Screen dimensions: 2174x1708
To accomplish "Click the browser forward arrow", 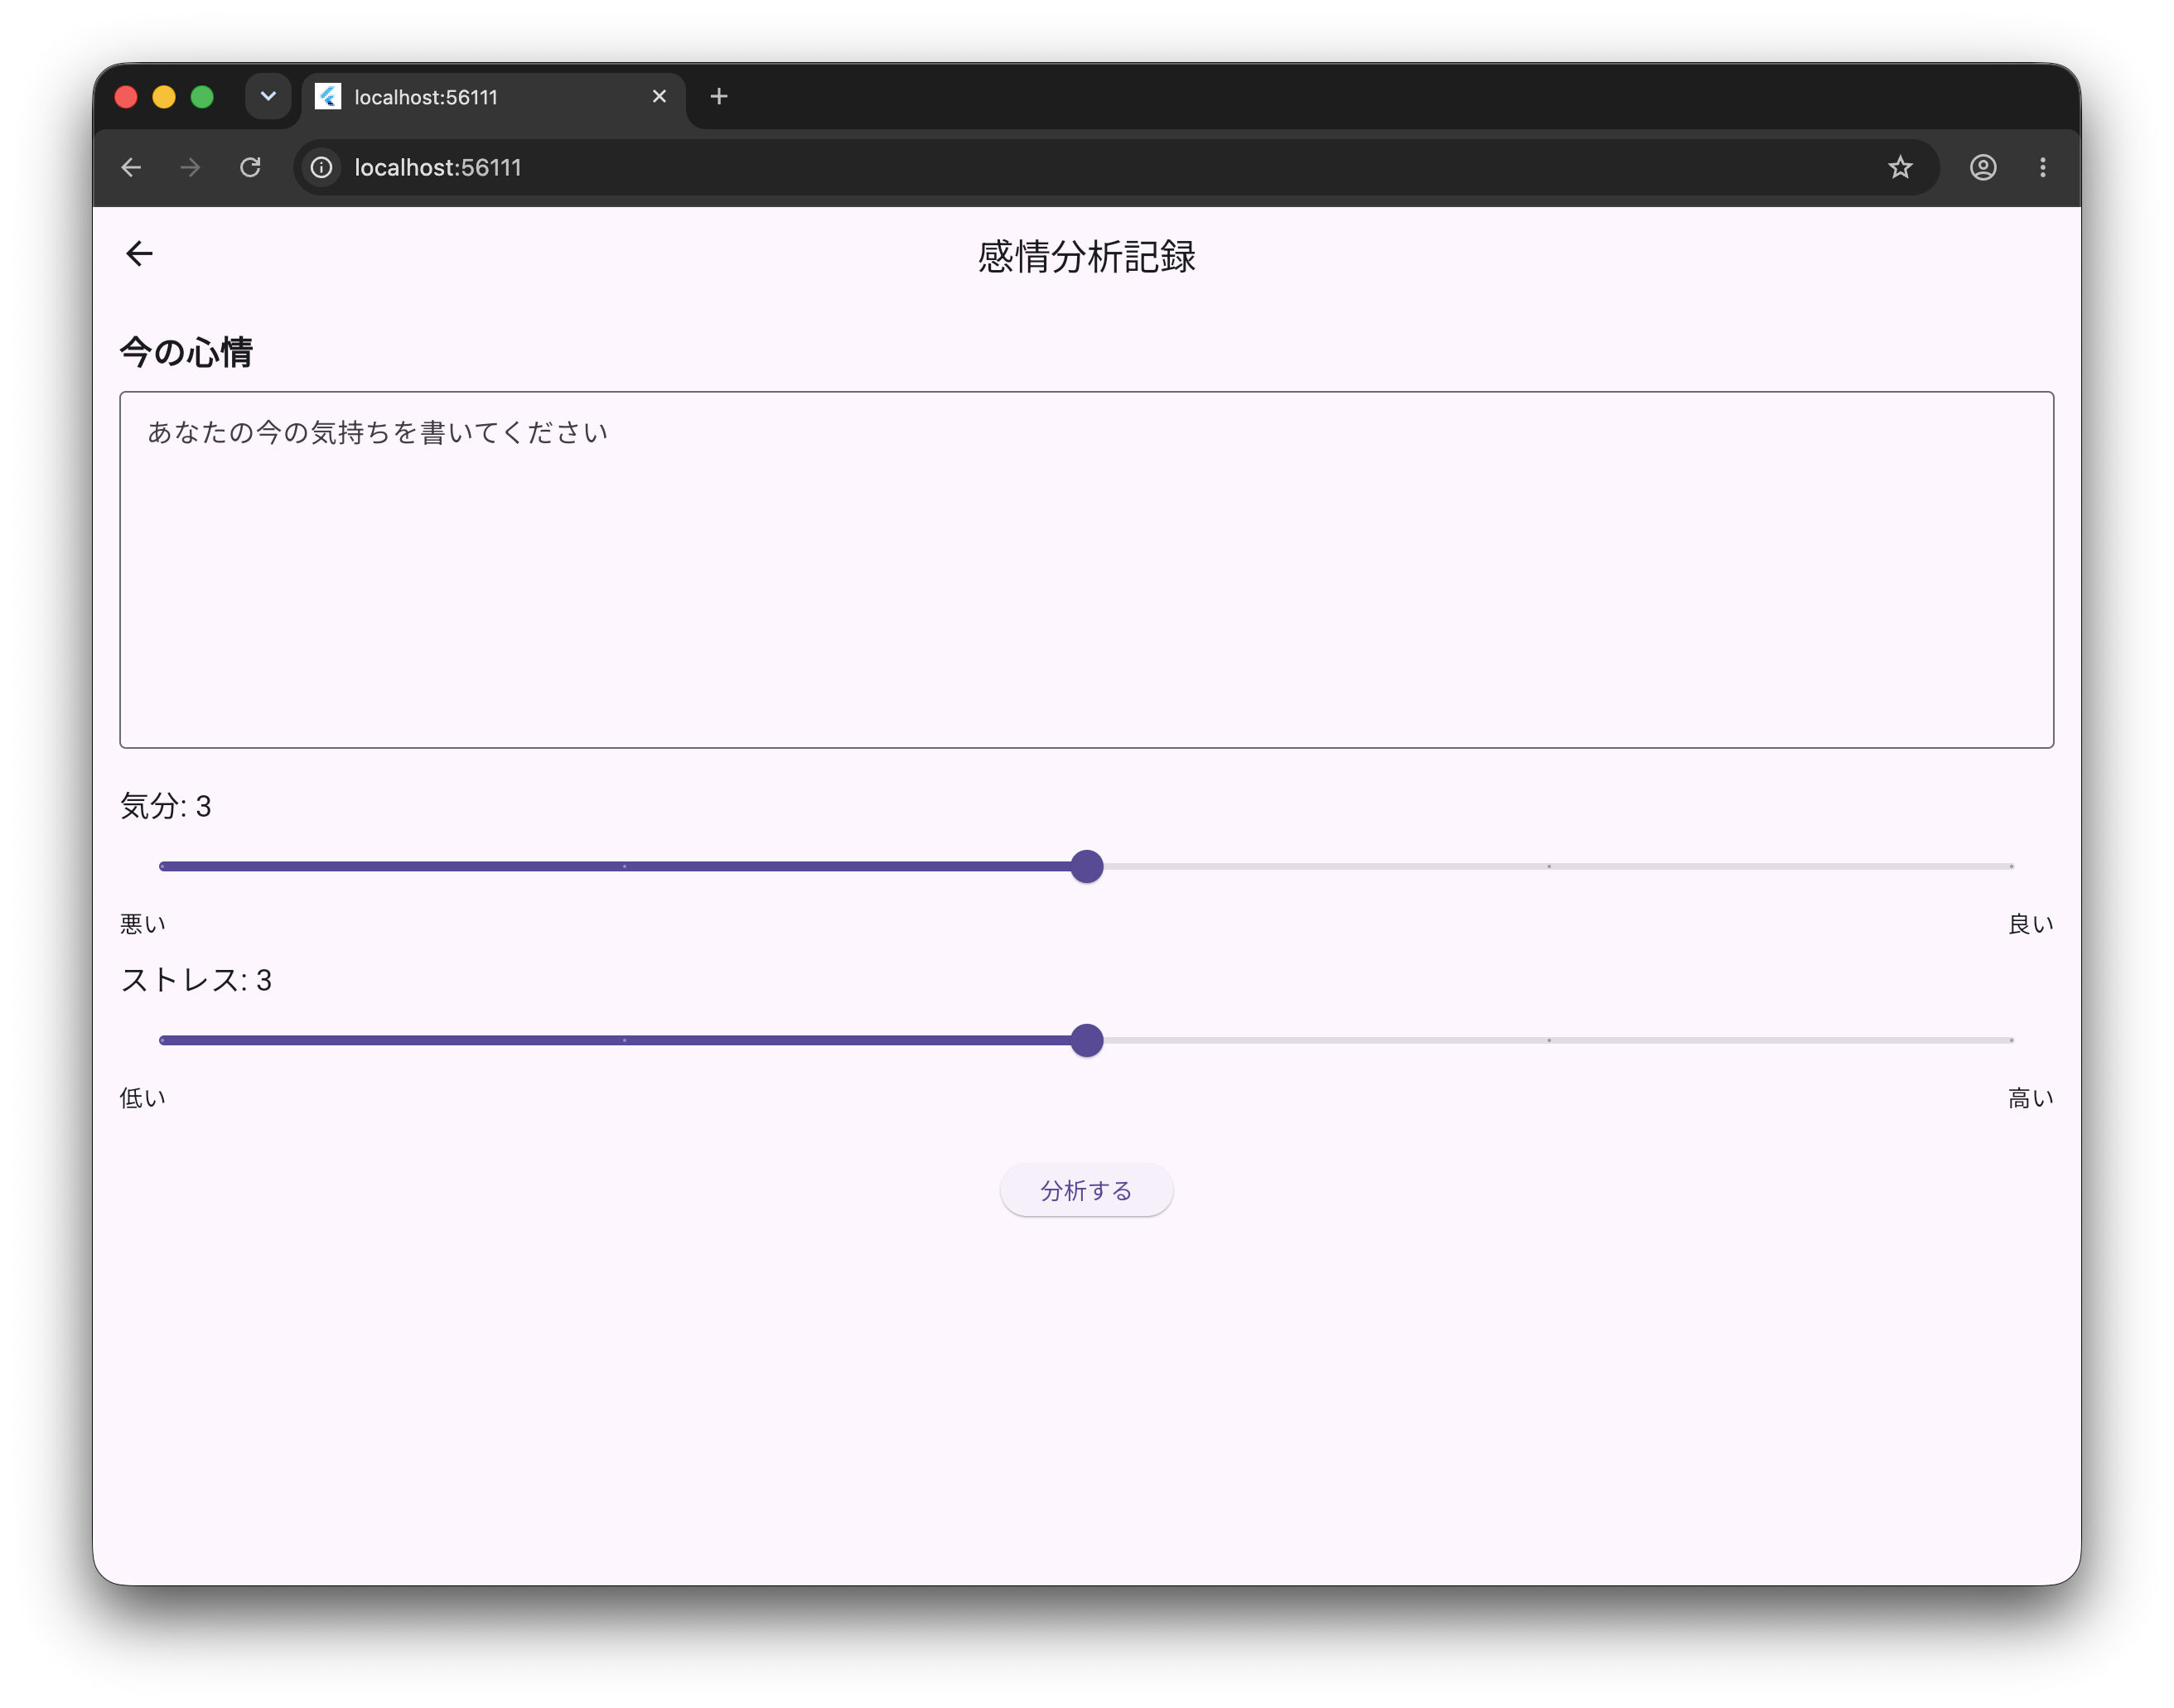I will 190,167.
